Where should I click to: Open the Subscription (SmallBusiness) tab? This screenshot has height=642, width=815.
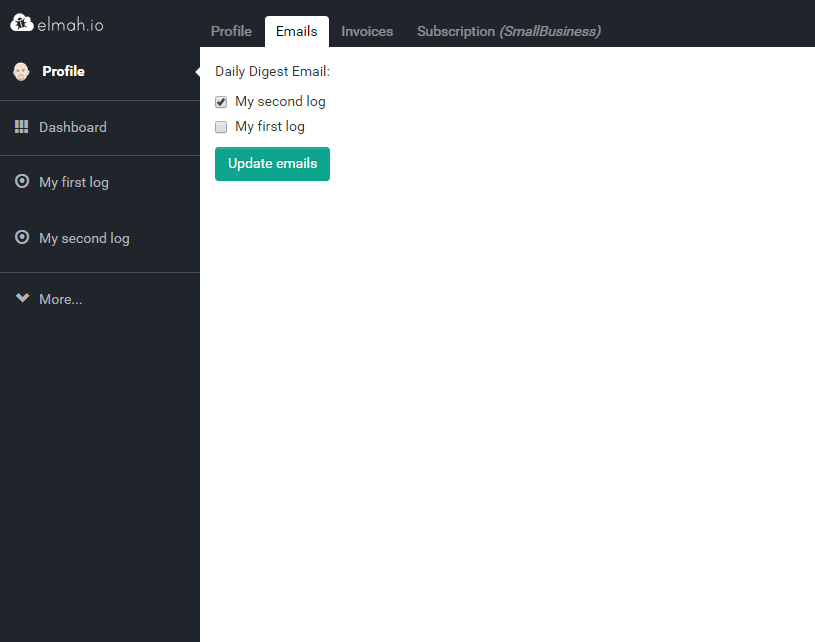509,31
